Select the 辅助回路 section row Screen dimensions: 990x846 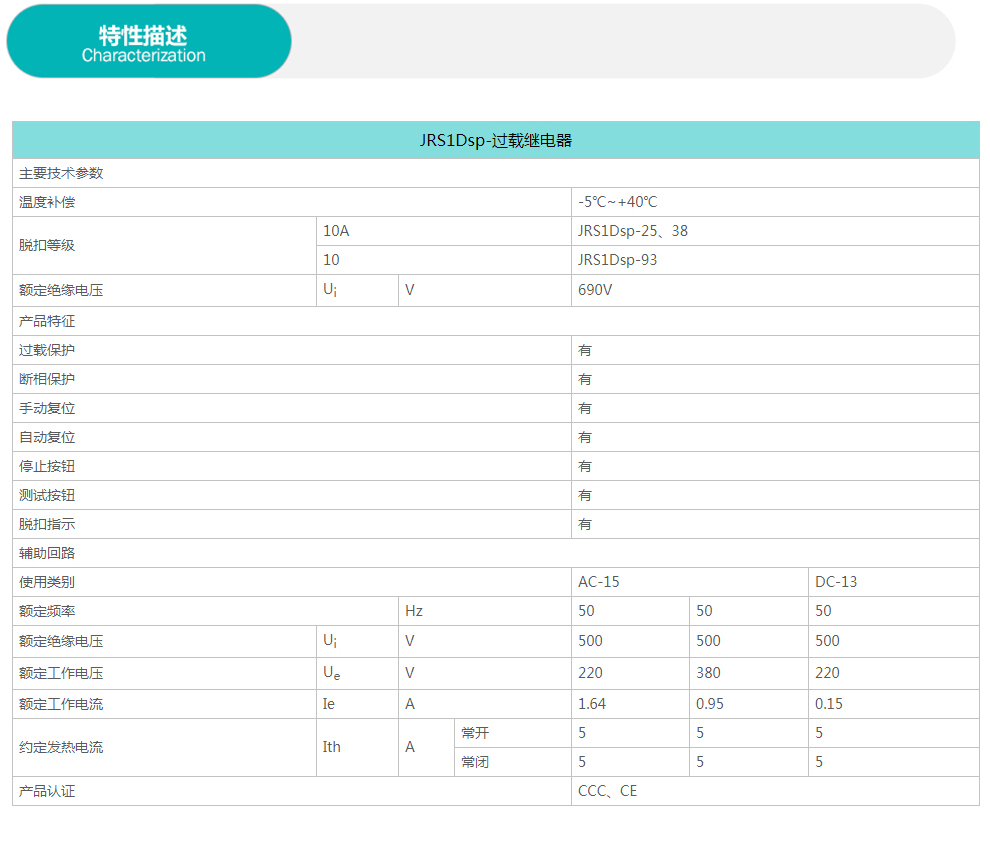[496, 554]
